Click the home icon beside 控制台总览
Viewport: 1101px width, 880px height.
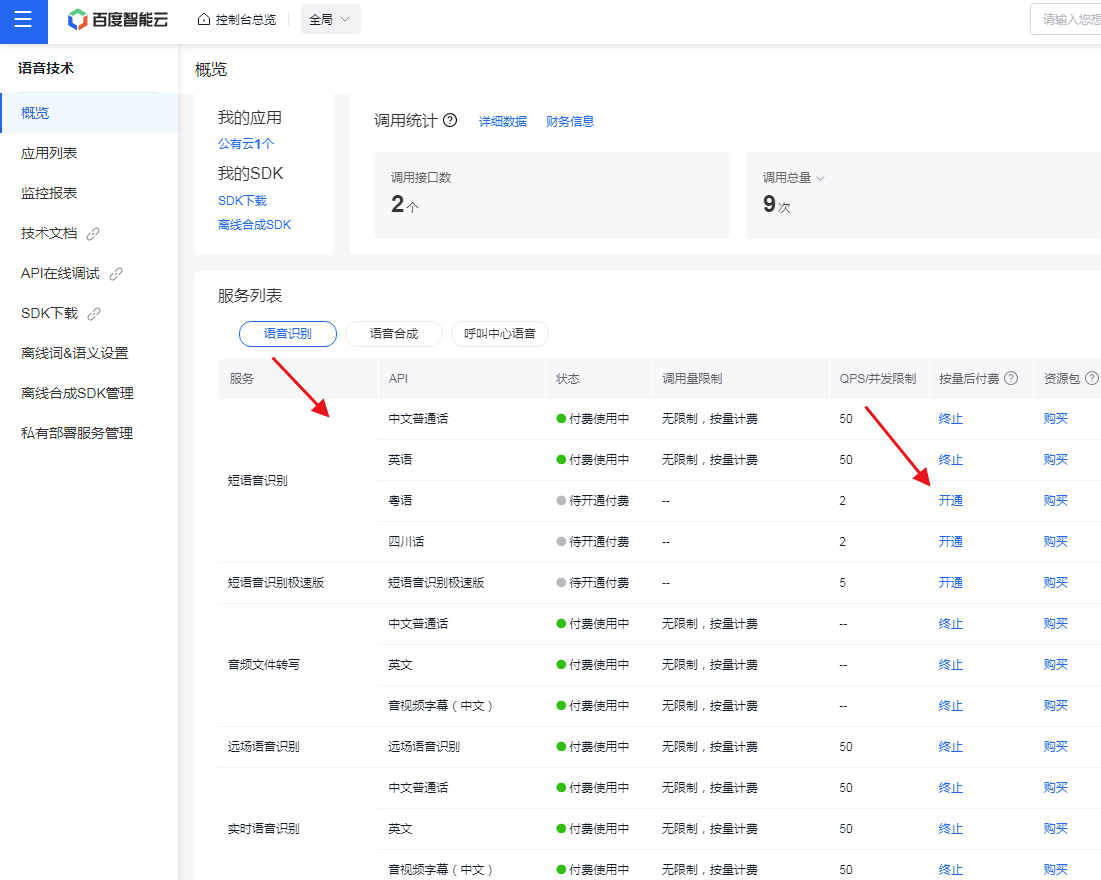click(204, 20)
